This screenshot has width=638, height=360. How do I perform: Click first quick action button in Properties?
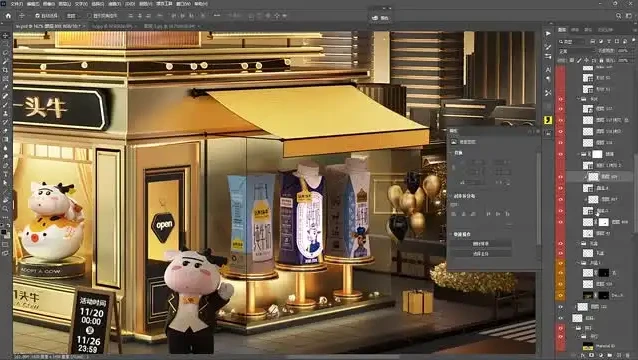click(x=481, y=244)
